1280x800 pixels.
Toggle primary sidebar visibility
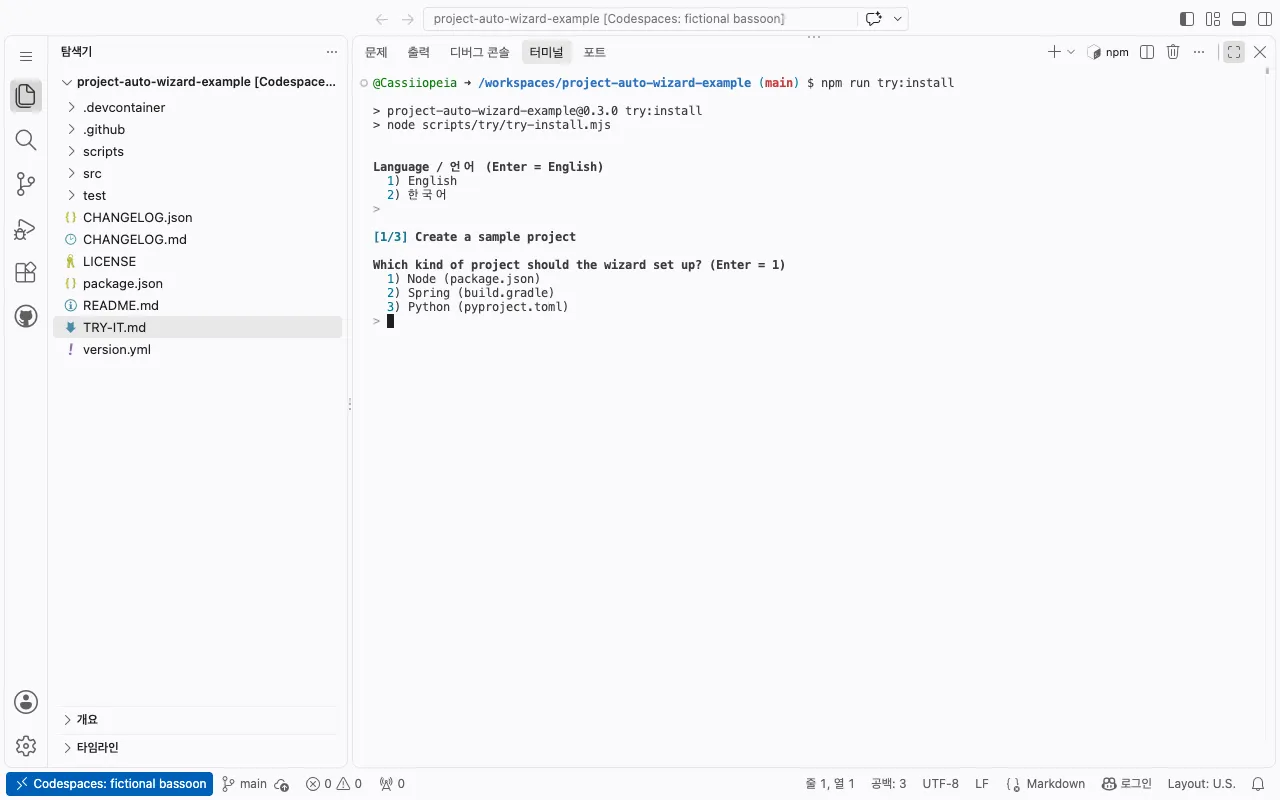coord(1187,19)
